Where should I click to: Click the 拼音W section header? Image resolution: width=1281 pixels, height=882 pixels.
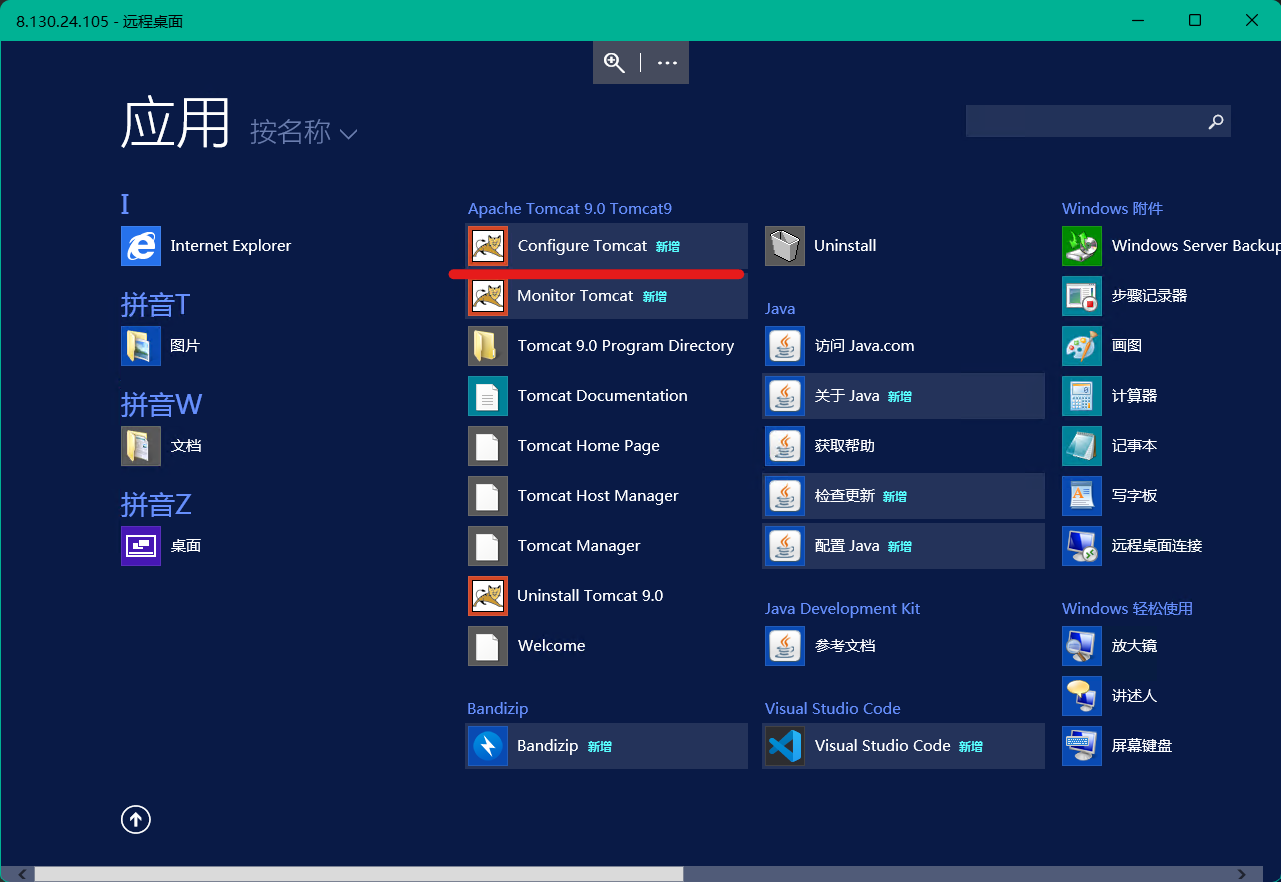point(161,404)
